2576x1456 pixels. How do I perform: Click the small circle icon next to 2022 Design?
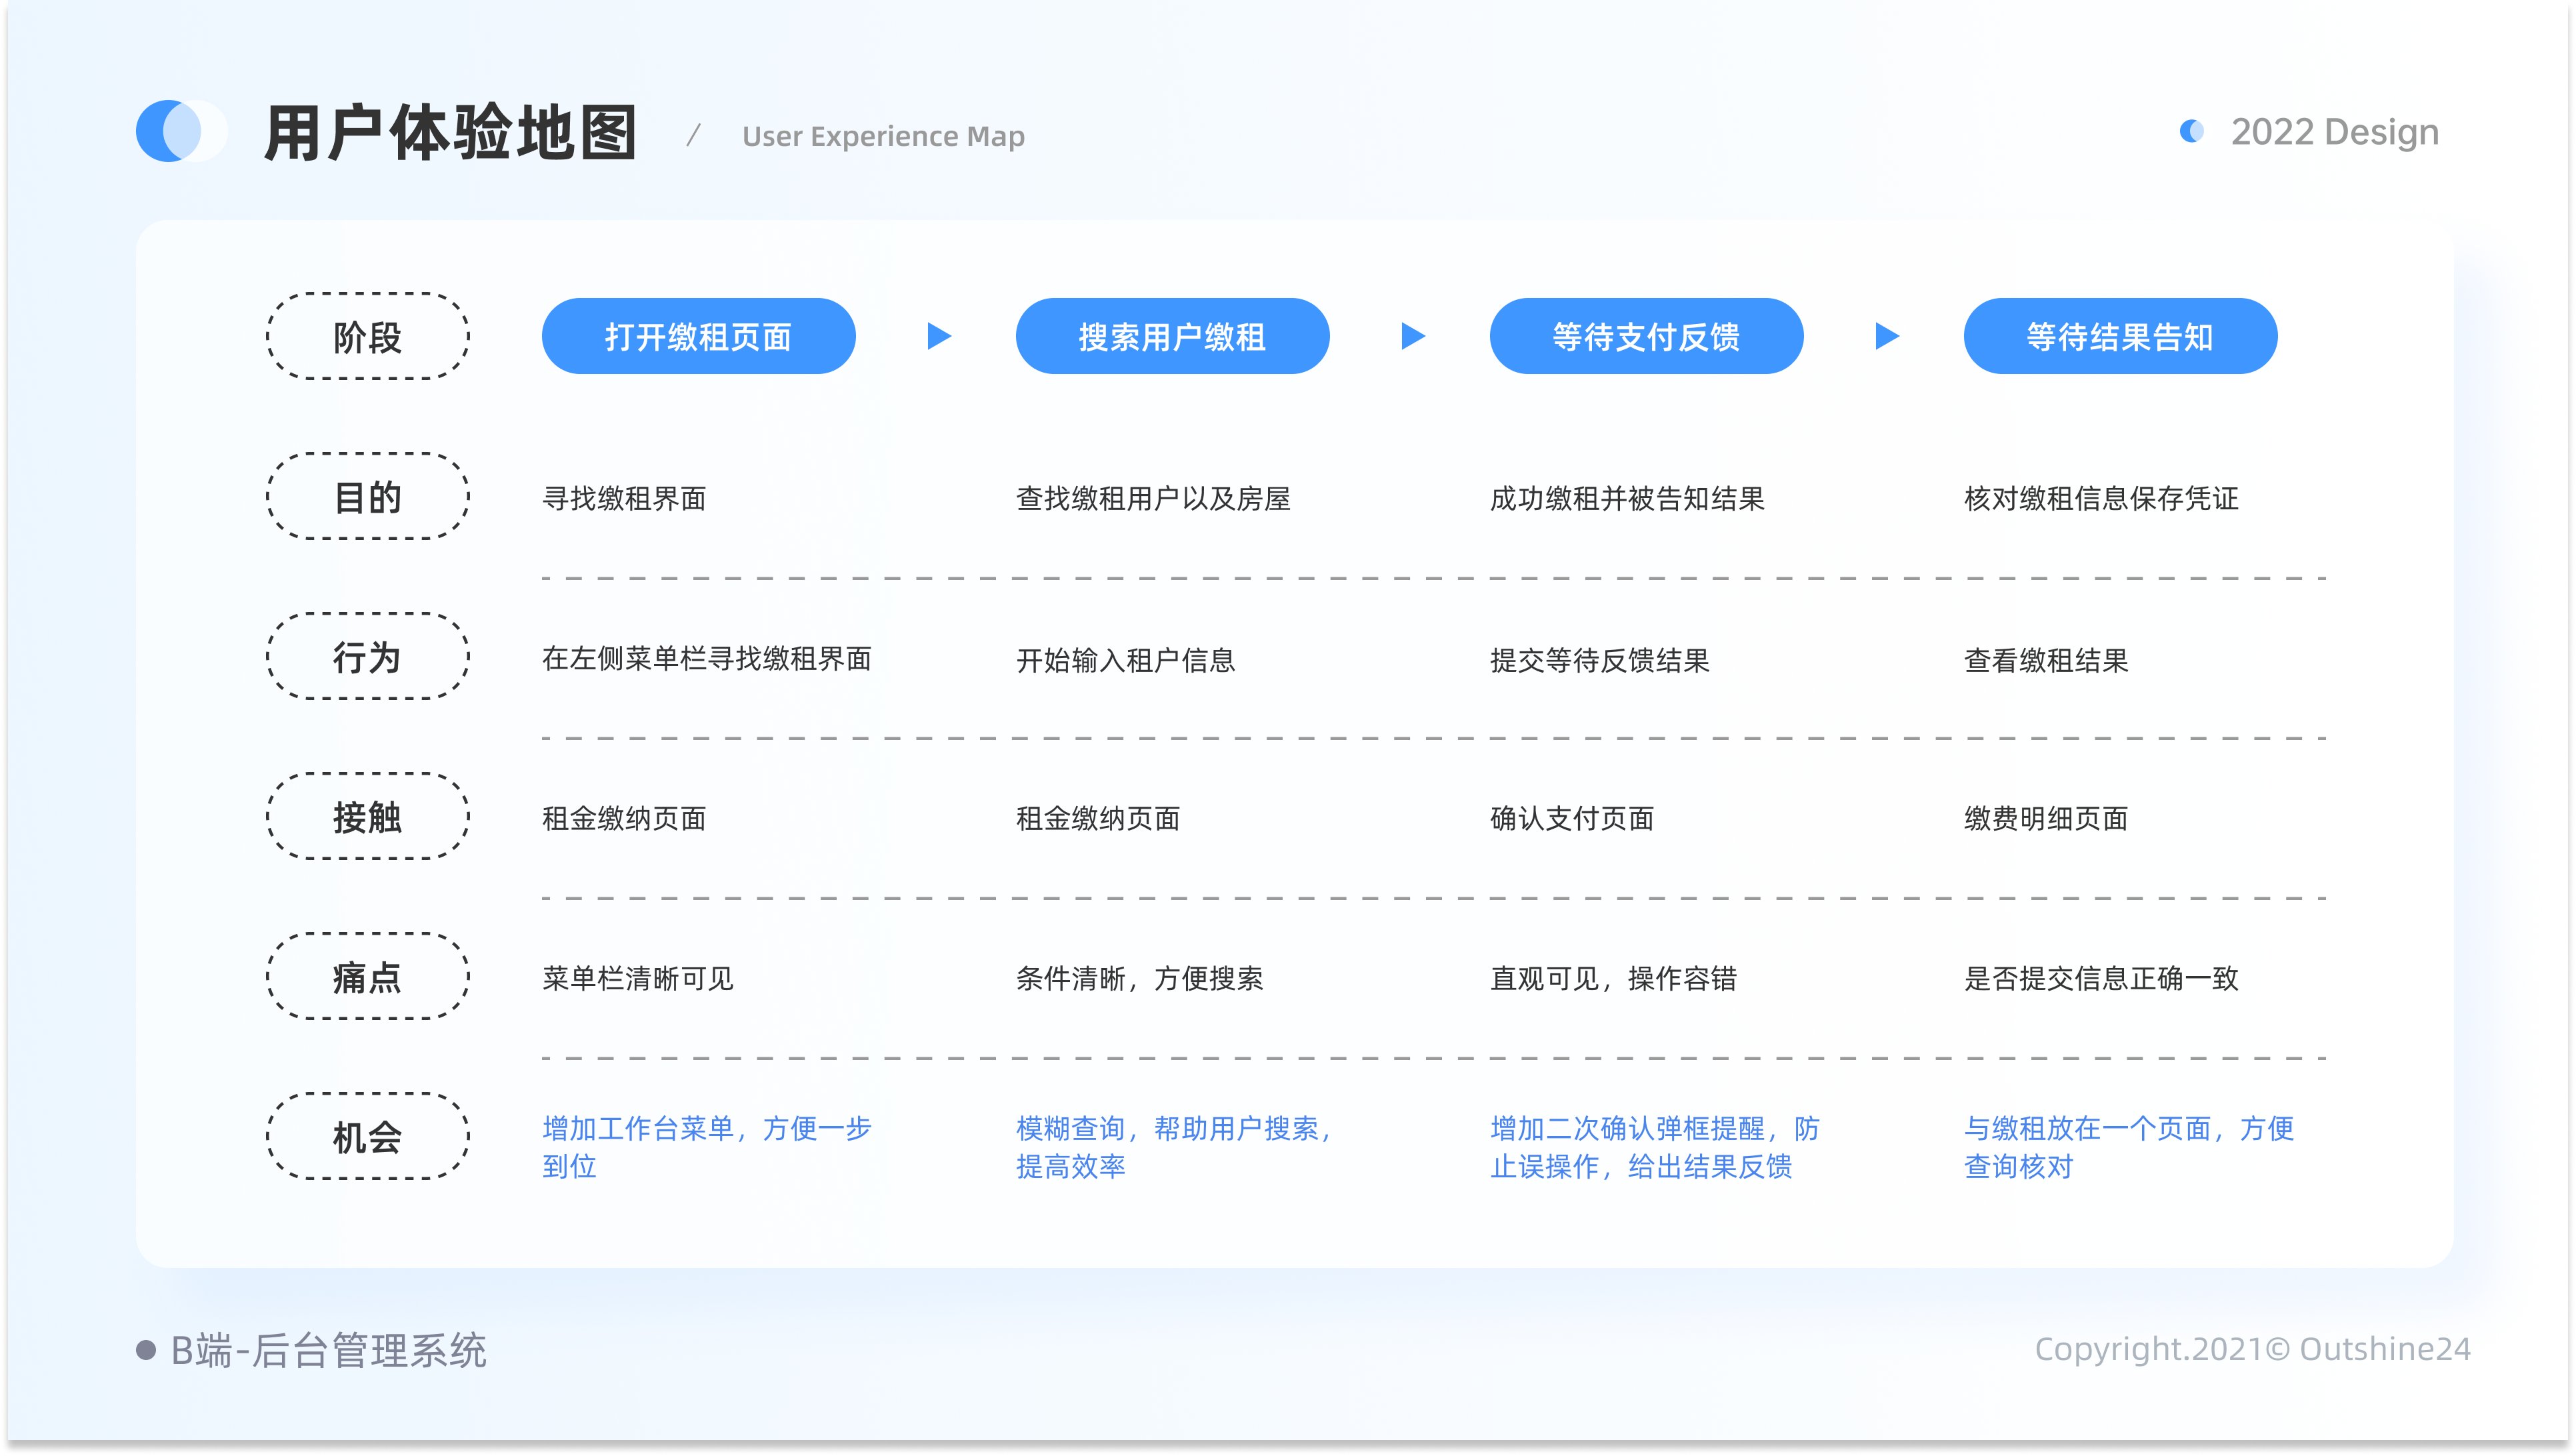pos(2192,131)
